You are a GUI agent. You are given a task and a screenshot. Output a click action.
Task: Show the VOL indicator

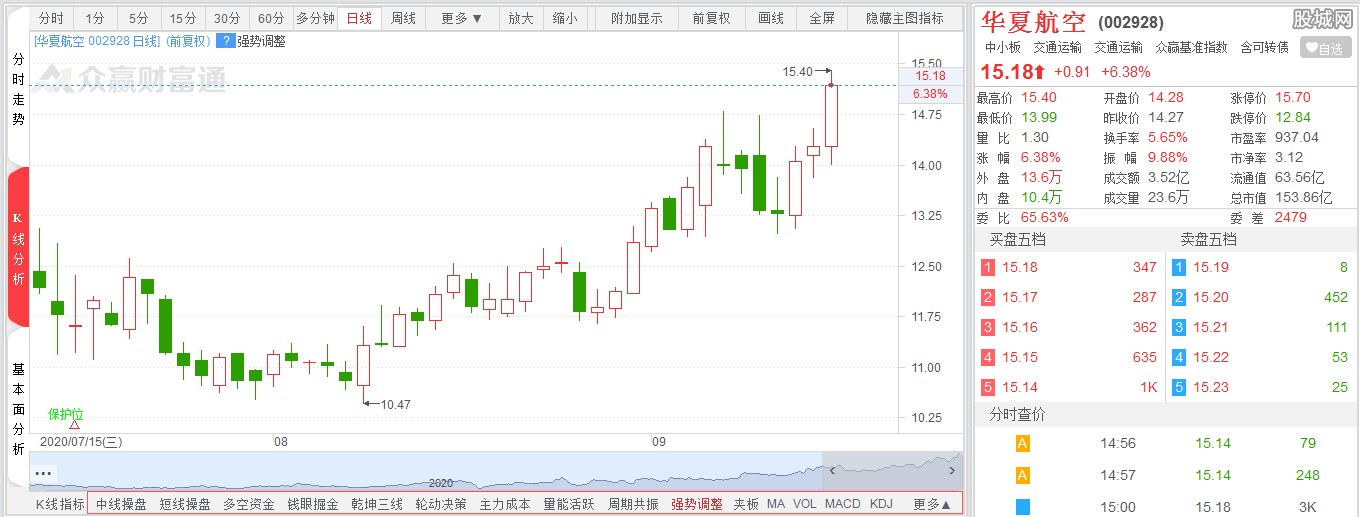[x=805, y=504]
